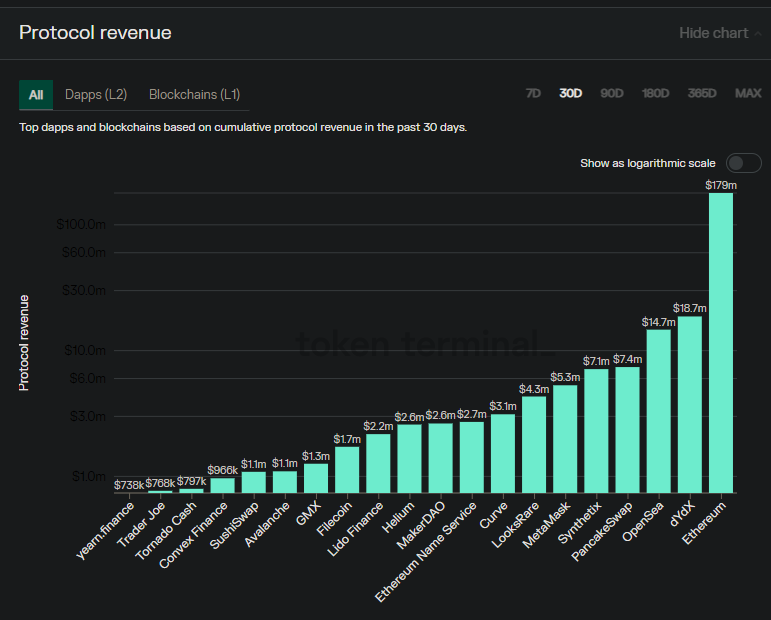Click the SushiSwap bar
Screen dimensions: 771x620
click(x=254, y=482)
